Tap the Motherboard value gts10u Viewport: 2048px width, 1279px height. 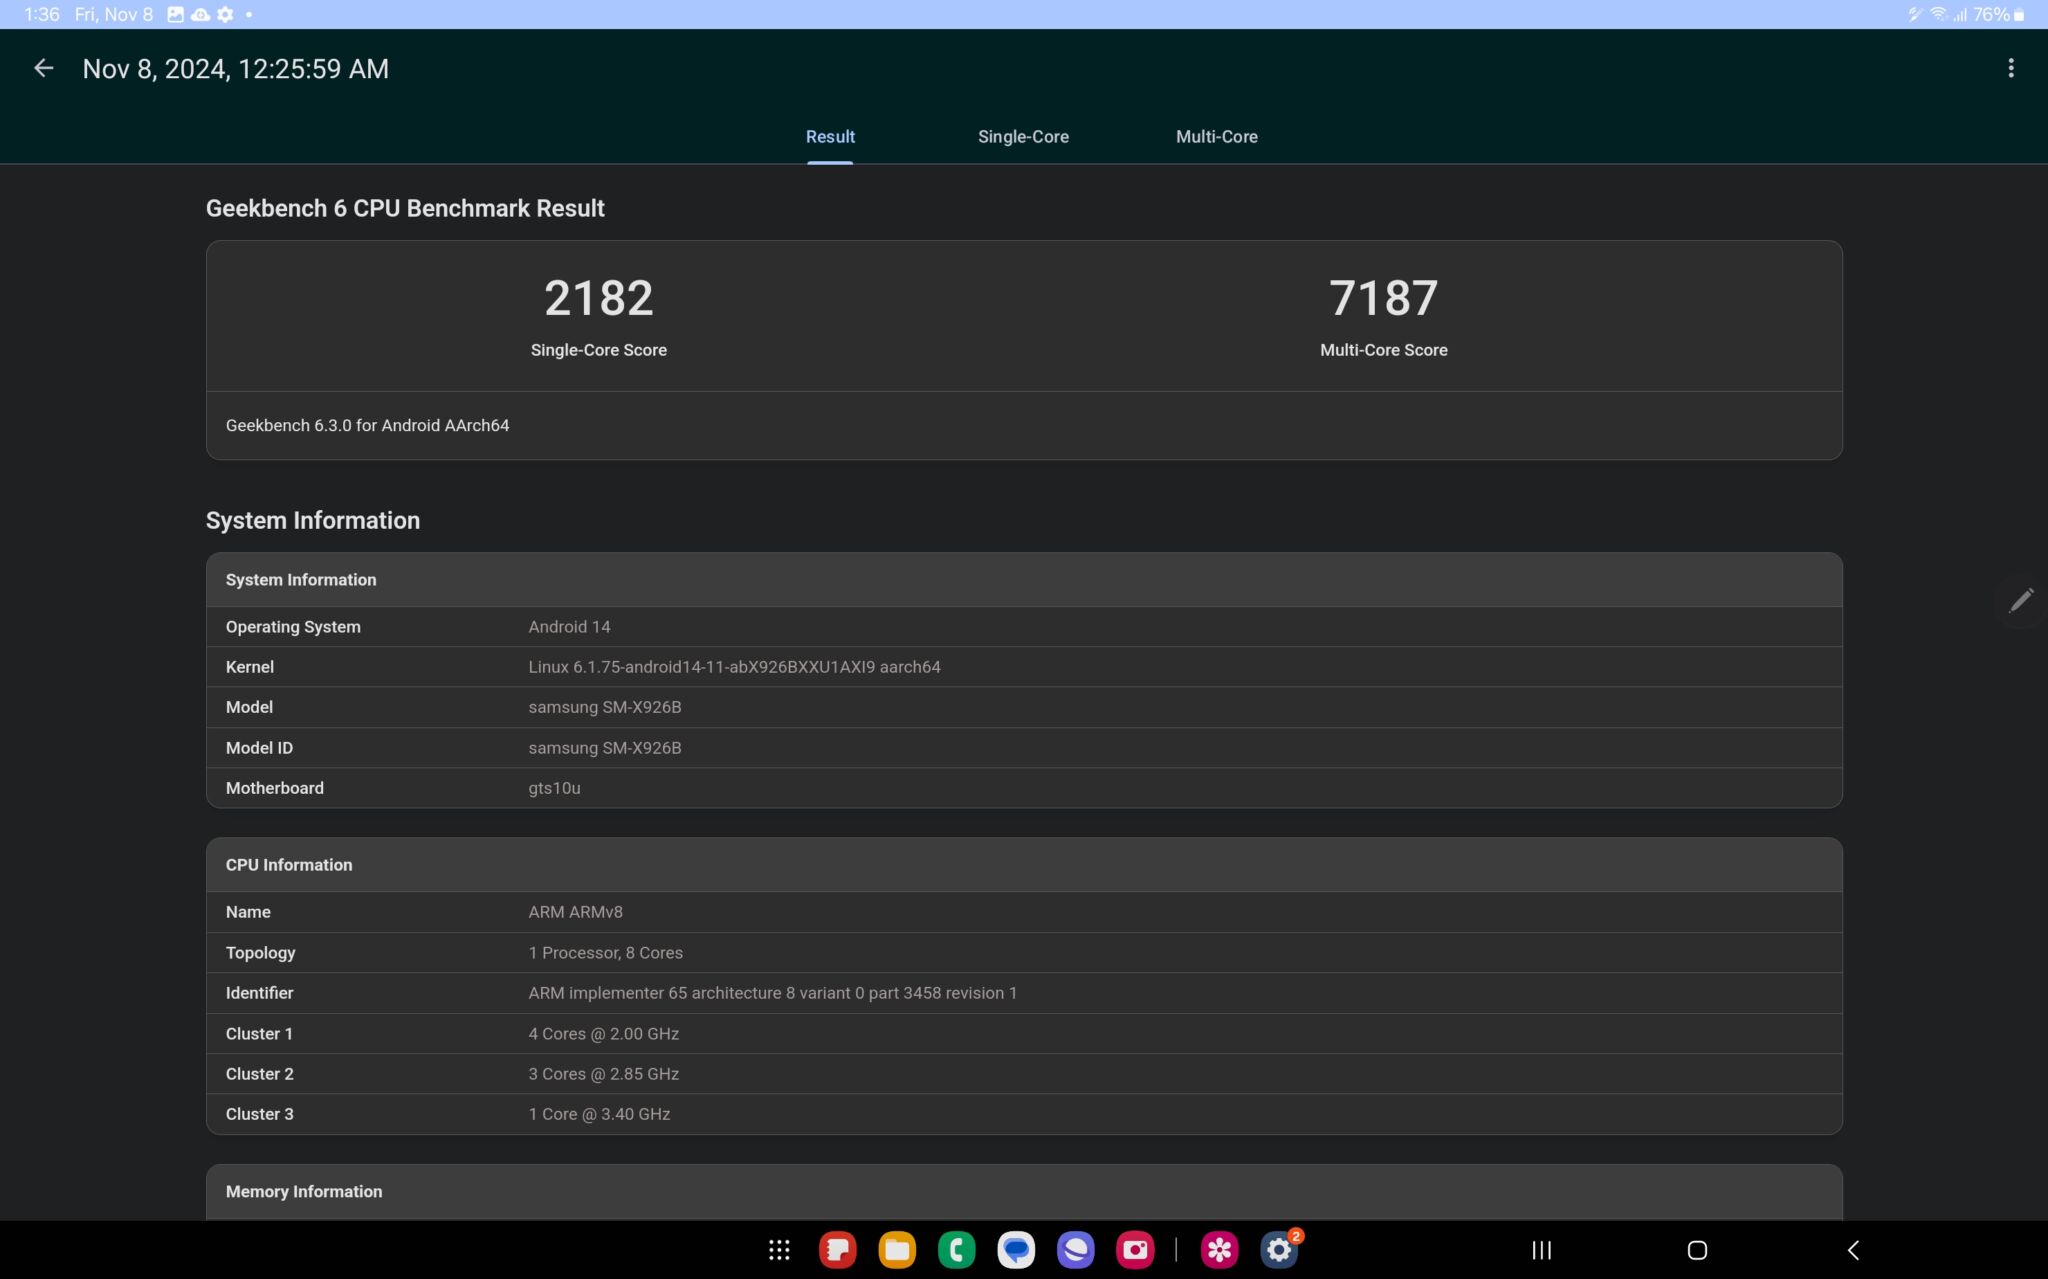tap(554, 788)
